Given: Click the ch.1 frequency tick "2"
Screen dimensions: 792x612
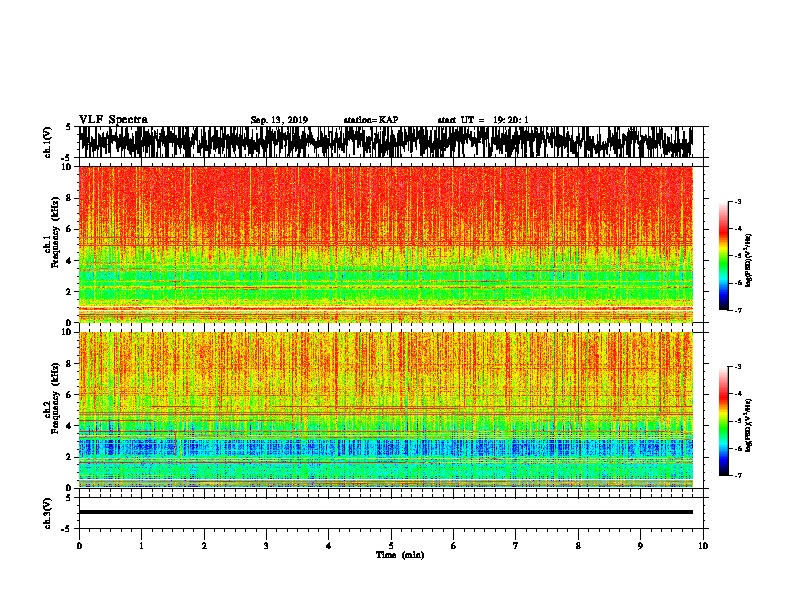Looking at the screenshot, I should point(69,292).
